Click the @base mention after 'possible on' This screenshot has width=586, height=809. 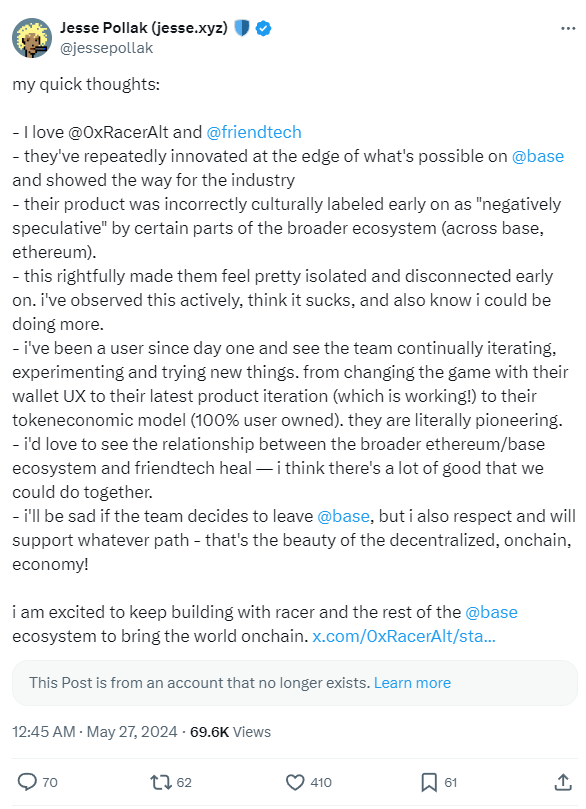pos(538,156)
